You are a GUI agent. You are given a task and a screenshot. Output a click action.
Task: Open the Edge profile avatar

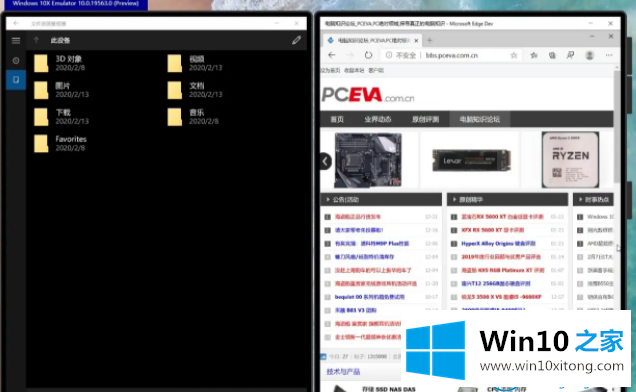pyautogui.click(x=589, y=55)
